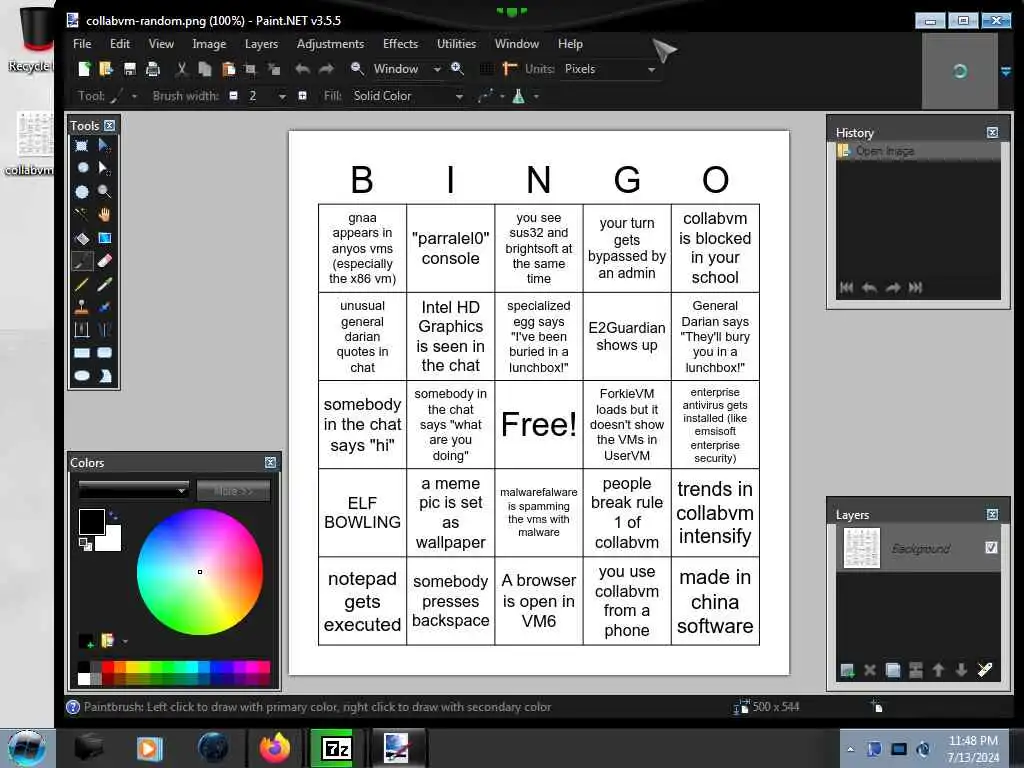This screenshot has height=768, width=1024.
Task: Click the Zoom In magnifier icon
Action: (457, 68)
